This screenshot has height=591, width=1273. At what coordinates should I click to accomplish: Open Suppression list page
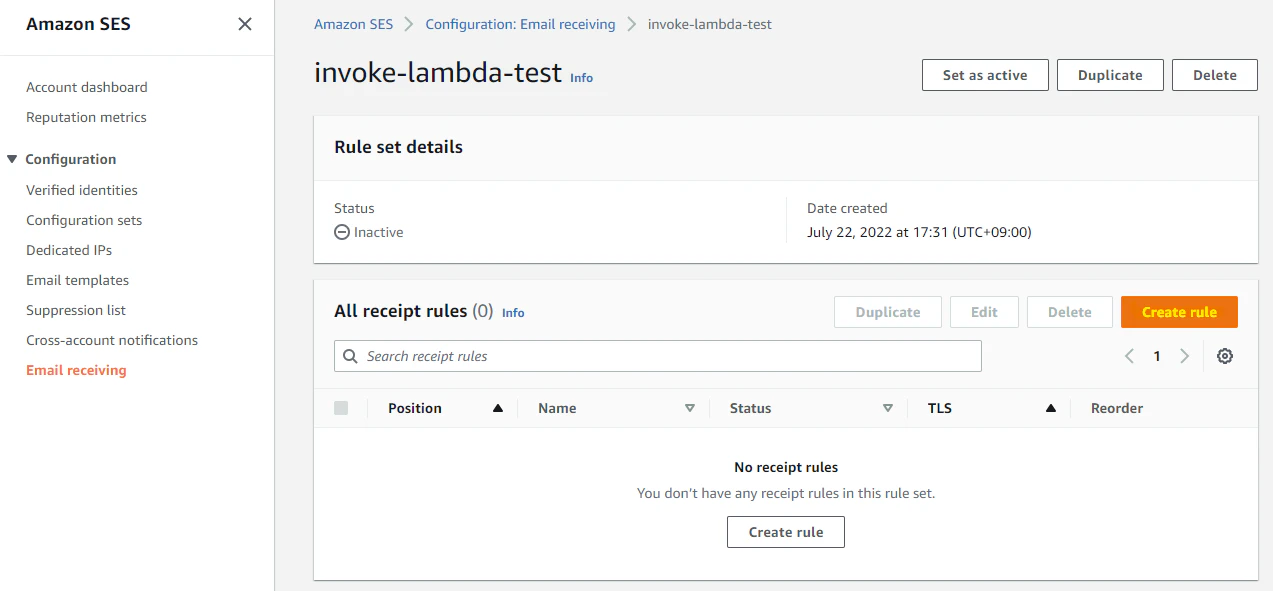pos(76,310)
